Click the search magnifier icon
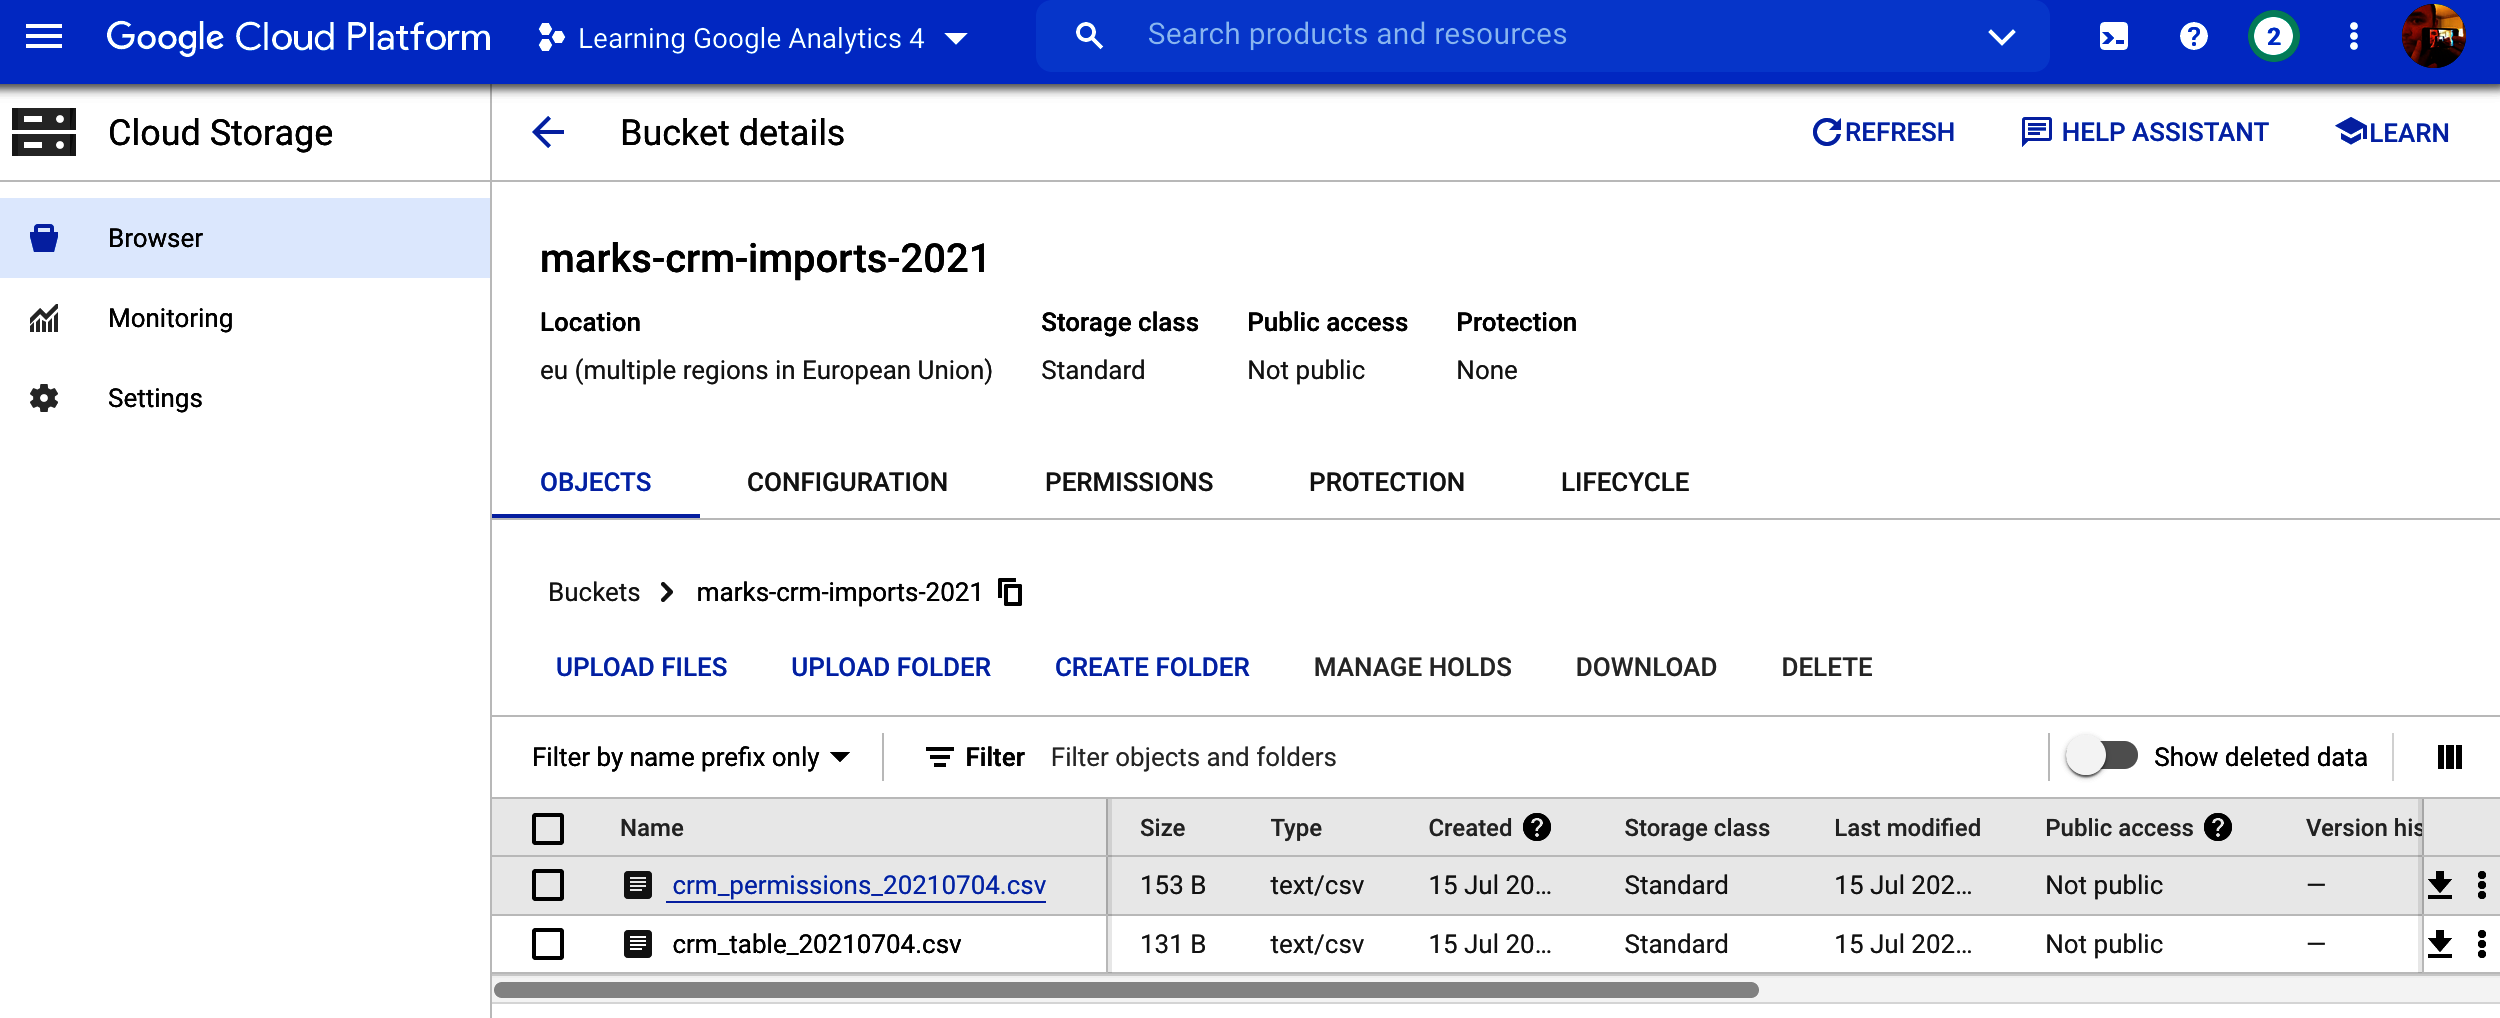The width and height of the screenshot is (2500, 1018). (x=1089, y=36)
